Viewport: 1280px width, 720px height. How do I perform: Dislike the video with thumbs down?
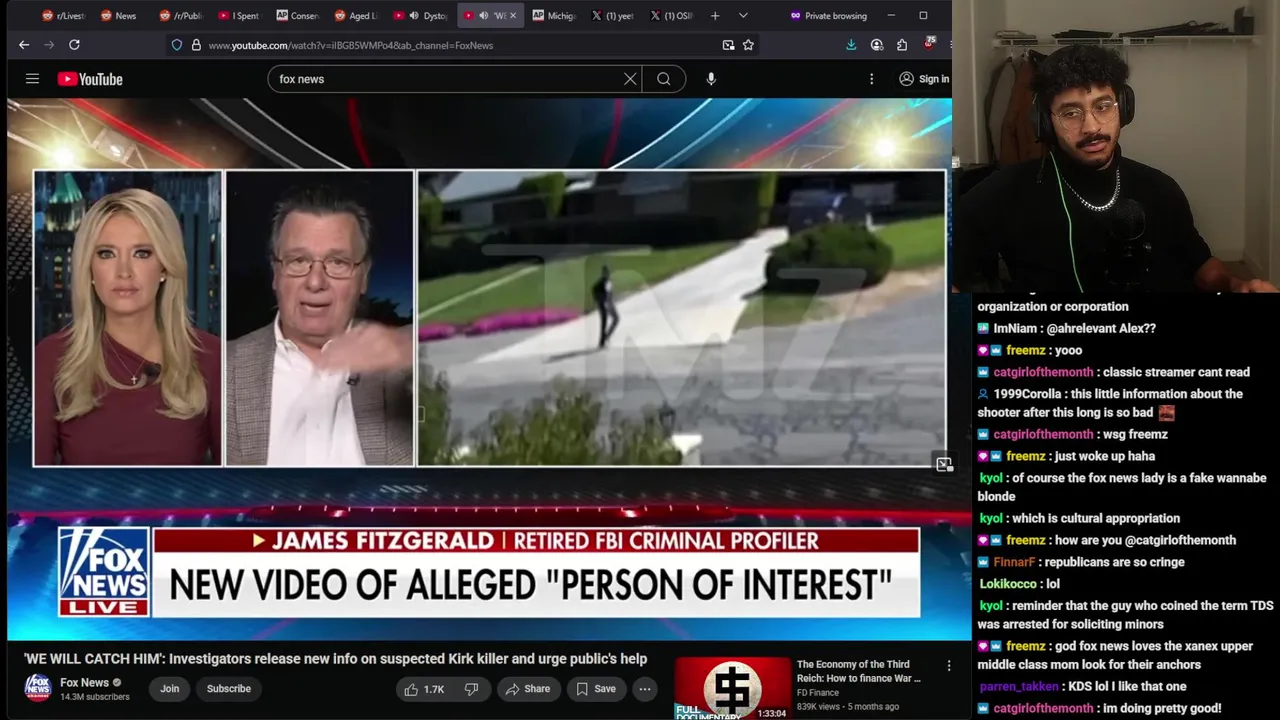pyautogui.click(x=471, y=689)
